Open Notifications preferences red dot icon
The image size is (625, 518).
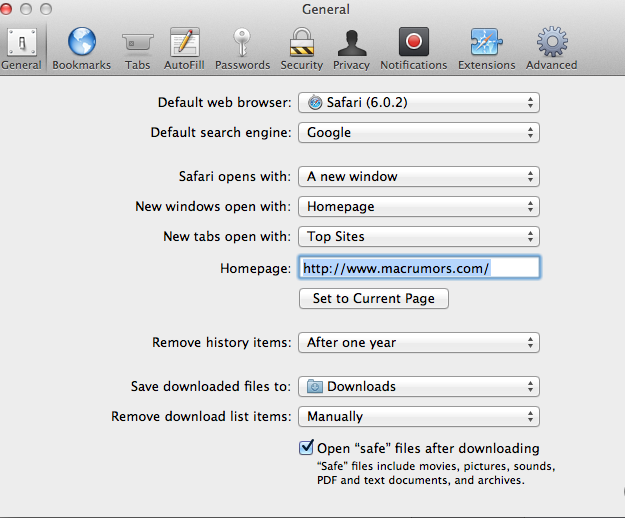[414, 41]
